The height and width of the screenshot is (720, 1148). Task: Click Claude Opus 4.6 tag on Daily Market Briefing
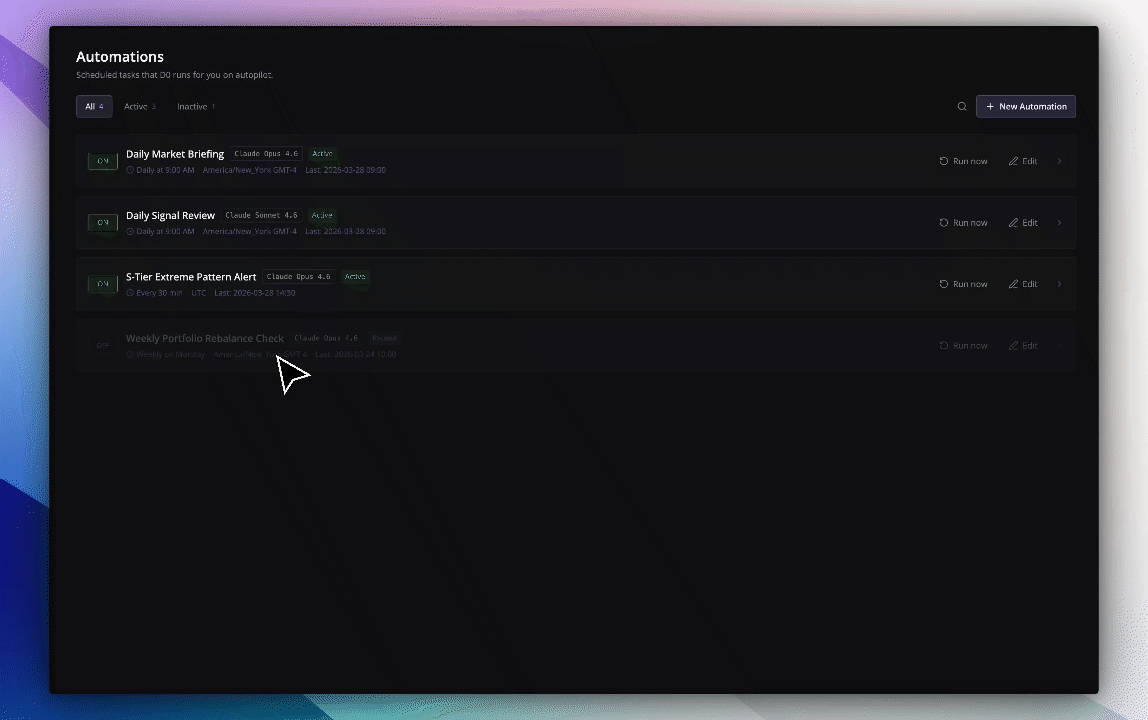click(x=266, y=154)
